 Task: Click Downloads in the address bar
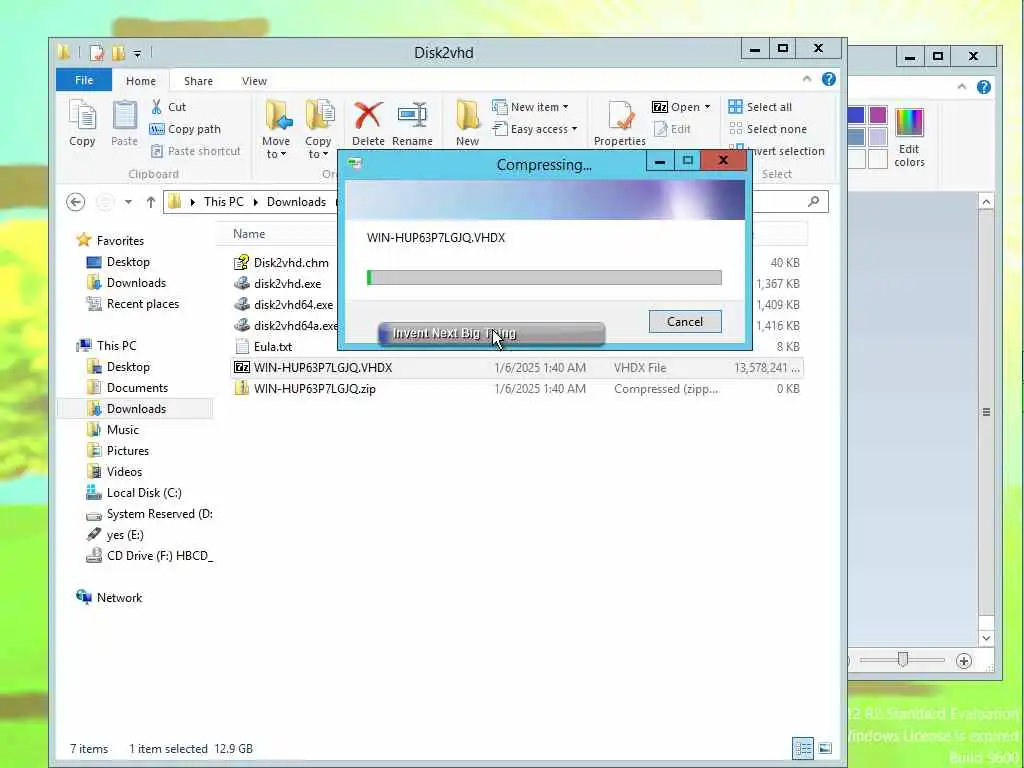click(296, 202)
